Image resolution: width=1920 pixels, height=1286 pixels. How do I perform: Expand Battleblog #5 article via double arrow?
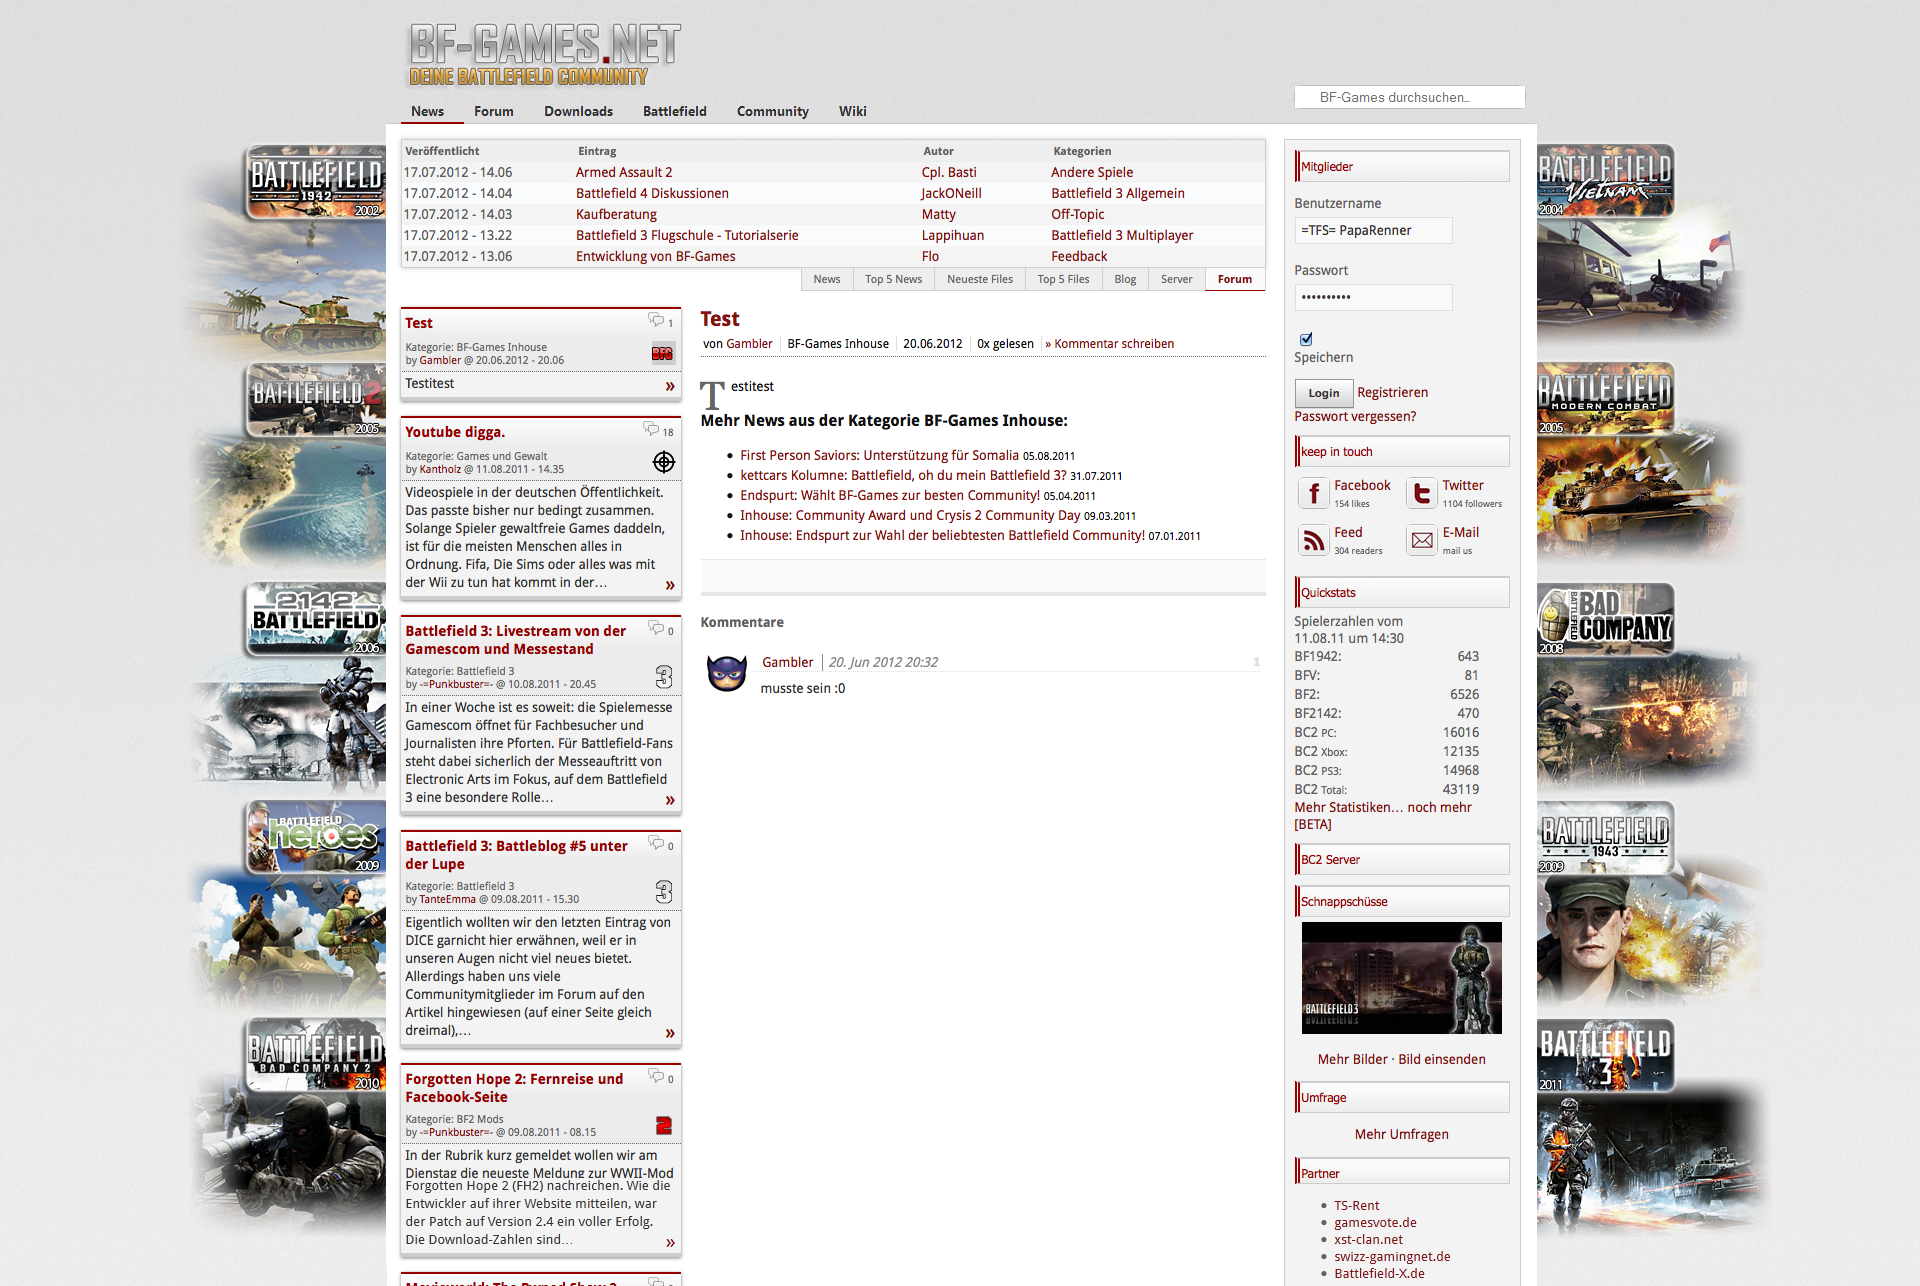670,1033
